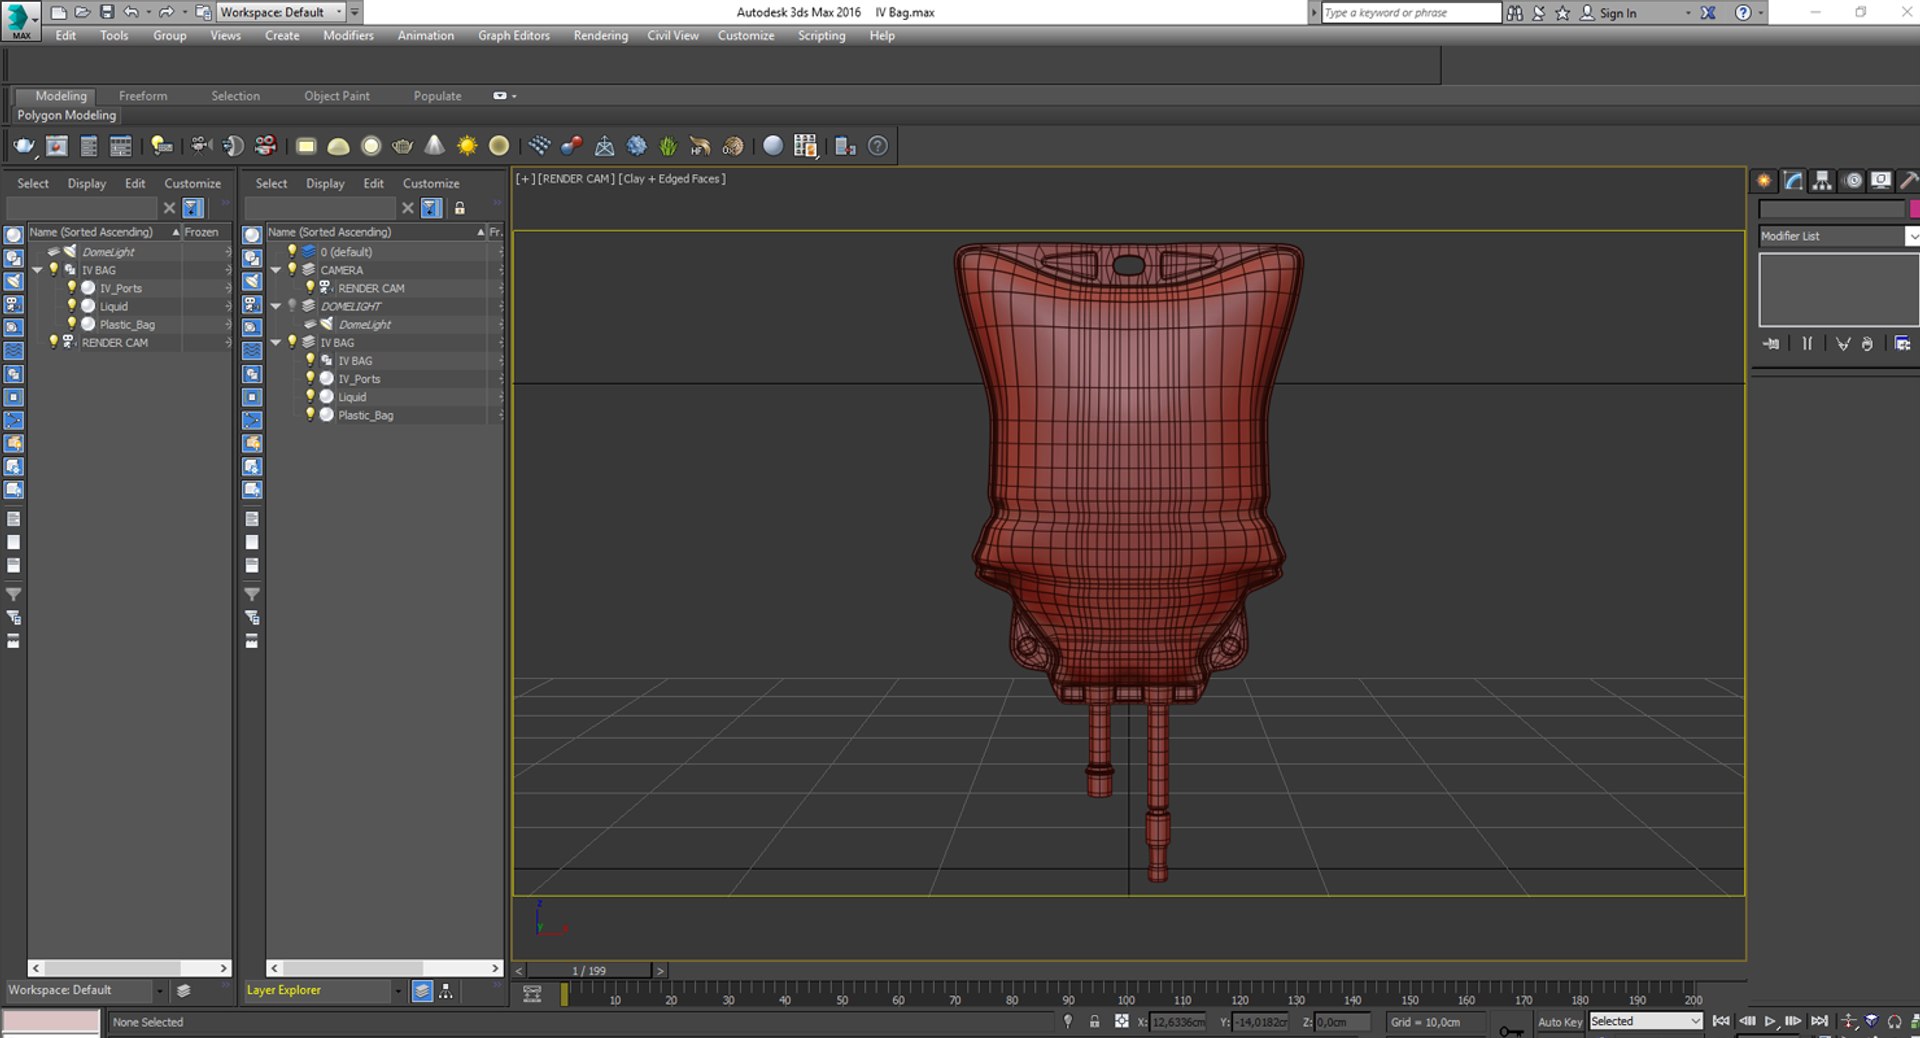The height and width of the screenshot is (1038, 1920).
Task: Click the Set Key large key icon
Action: tap(1511, 1029)
